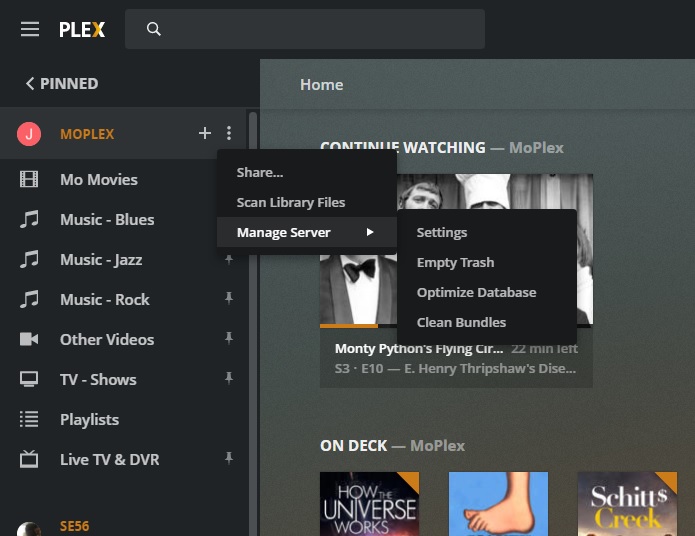The height and width of the screenshot is (536, 695).
Task: Open the hamburger navigation menu
Action: point(30,29)
